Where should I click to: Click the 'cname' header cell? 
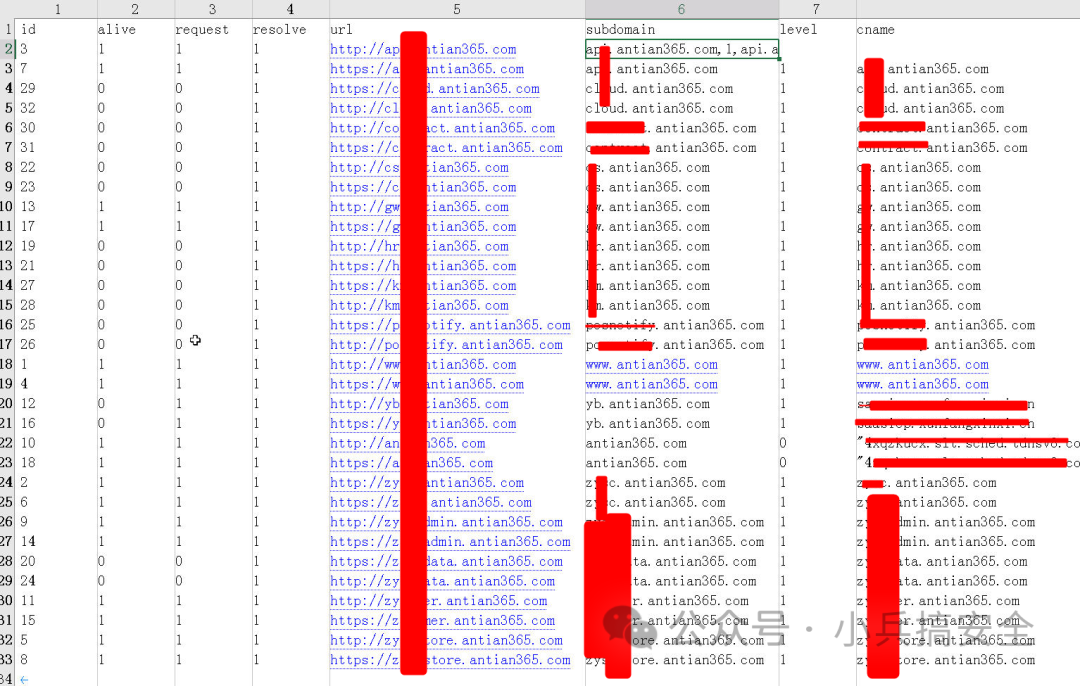876,30
